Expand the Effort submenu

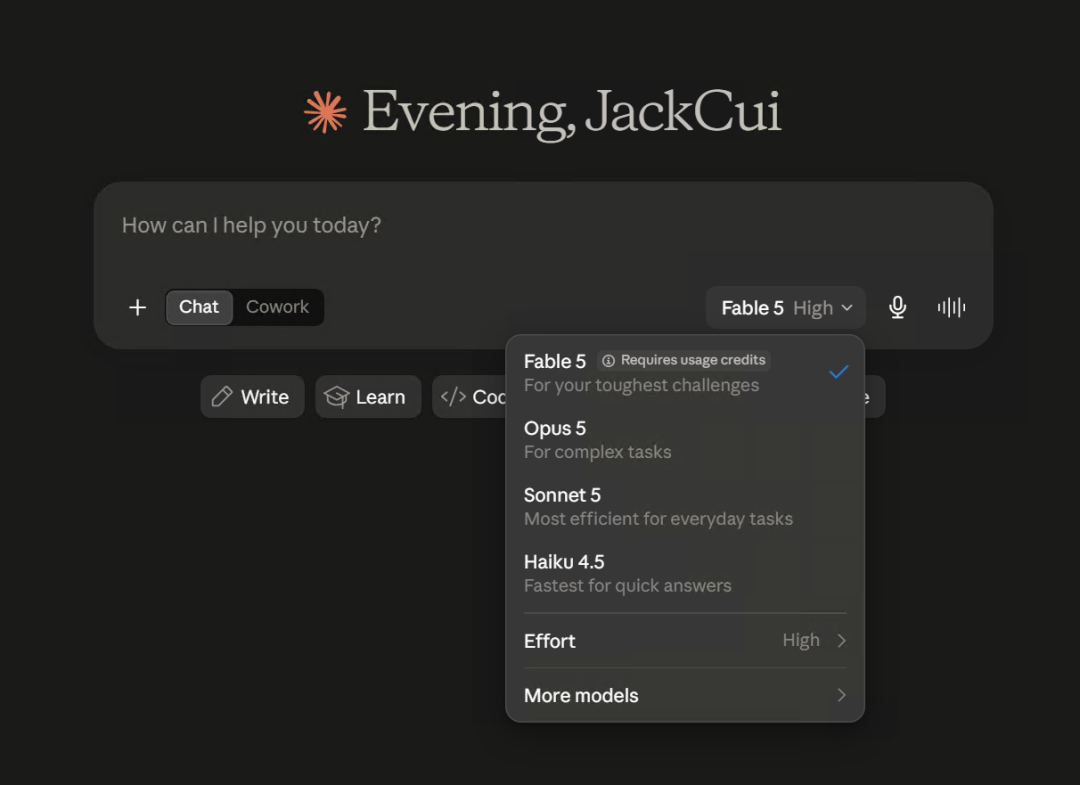pyautogui.click(x=685, y=641)
